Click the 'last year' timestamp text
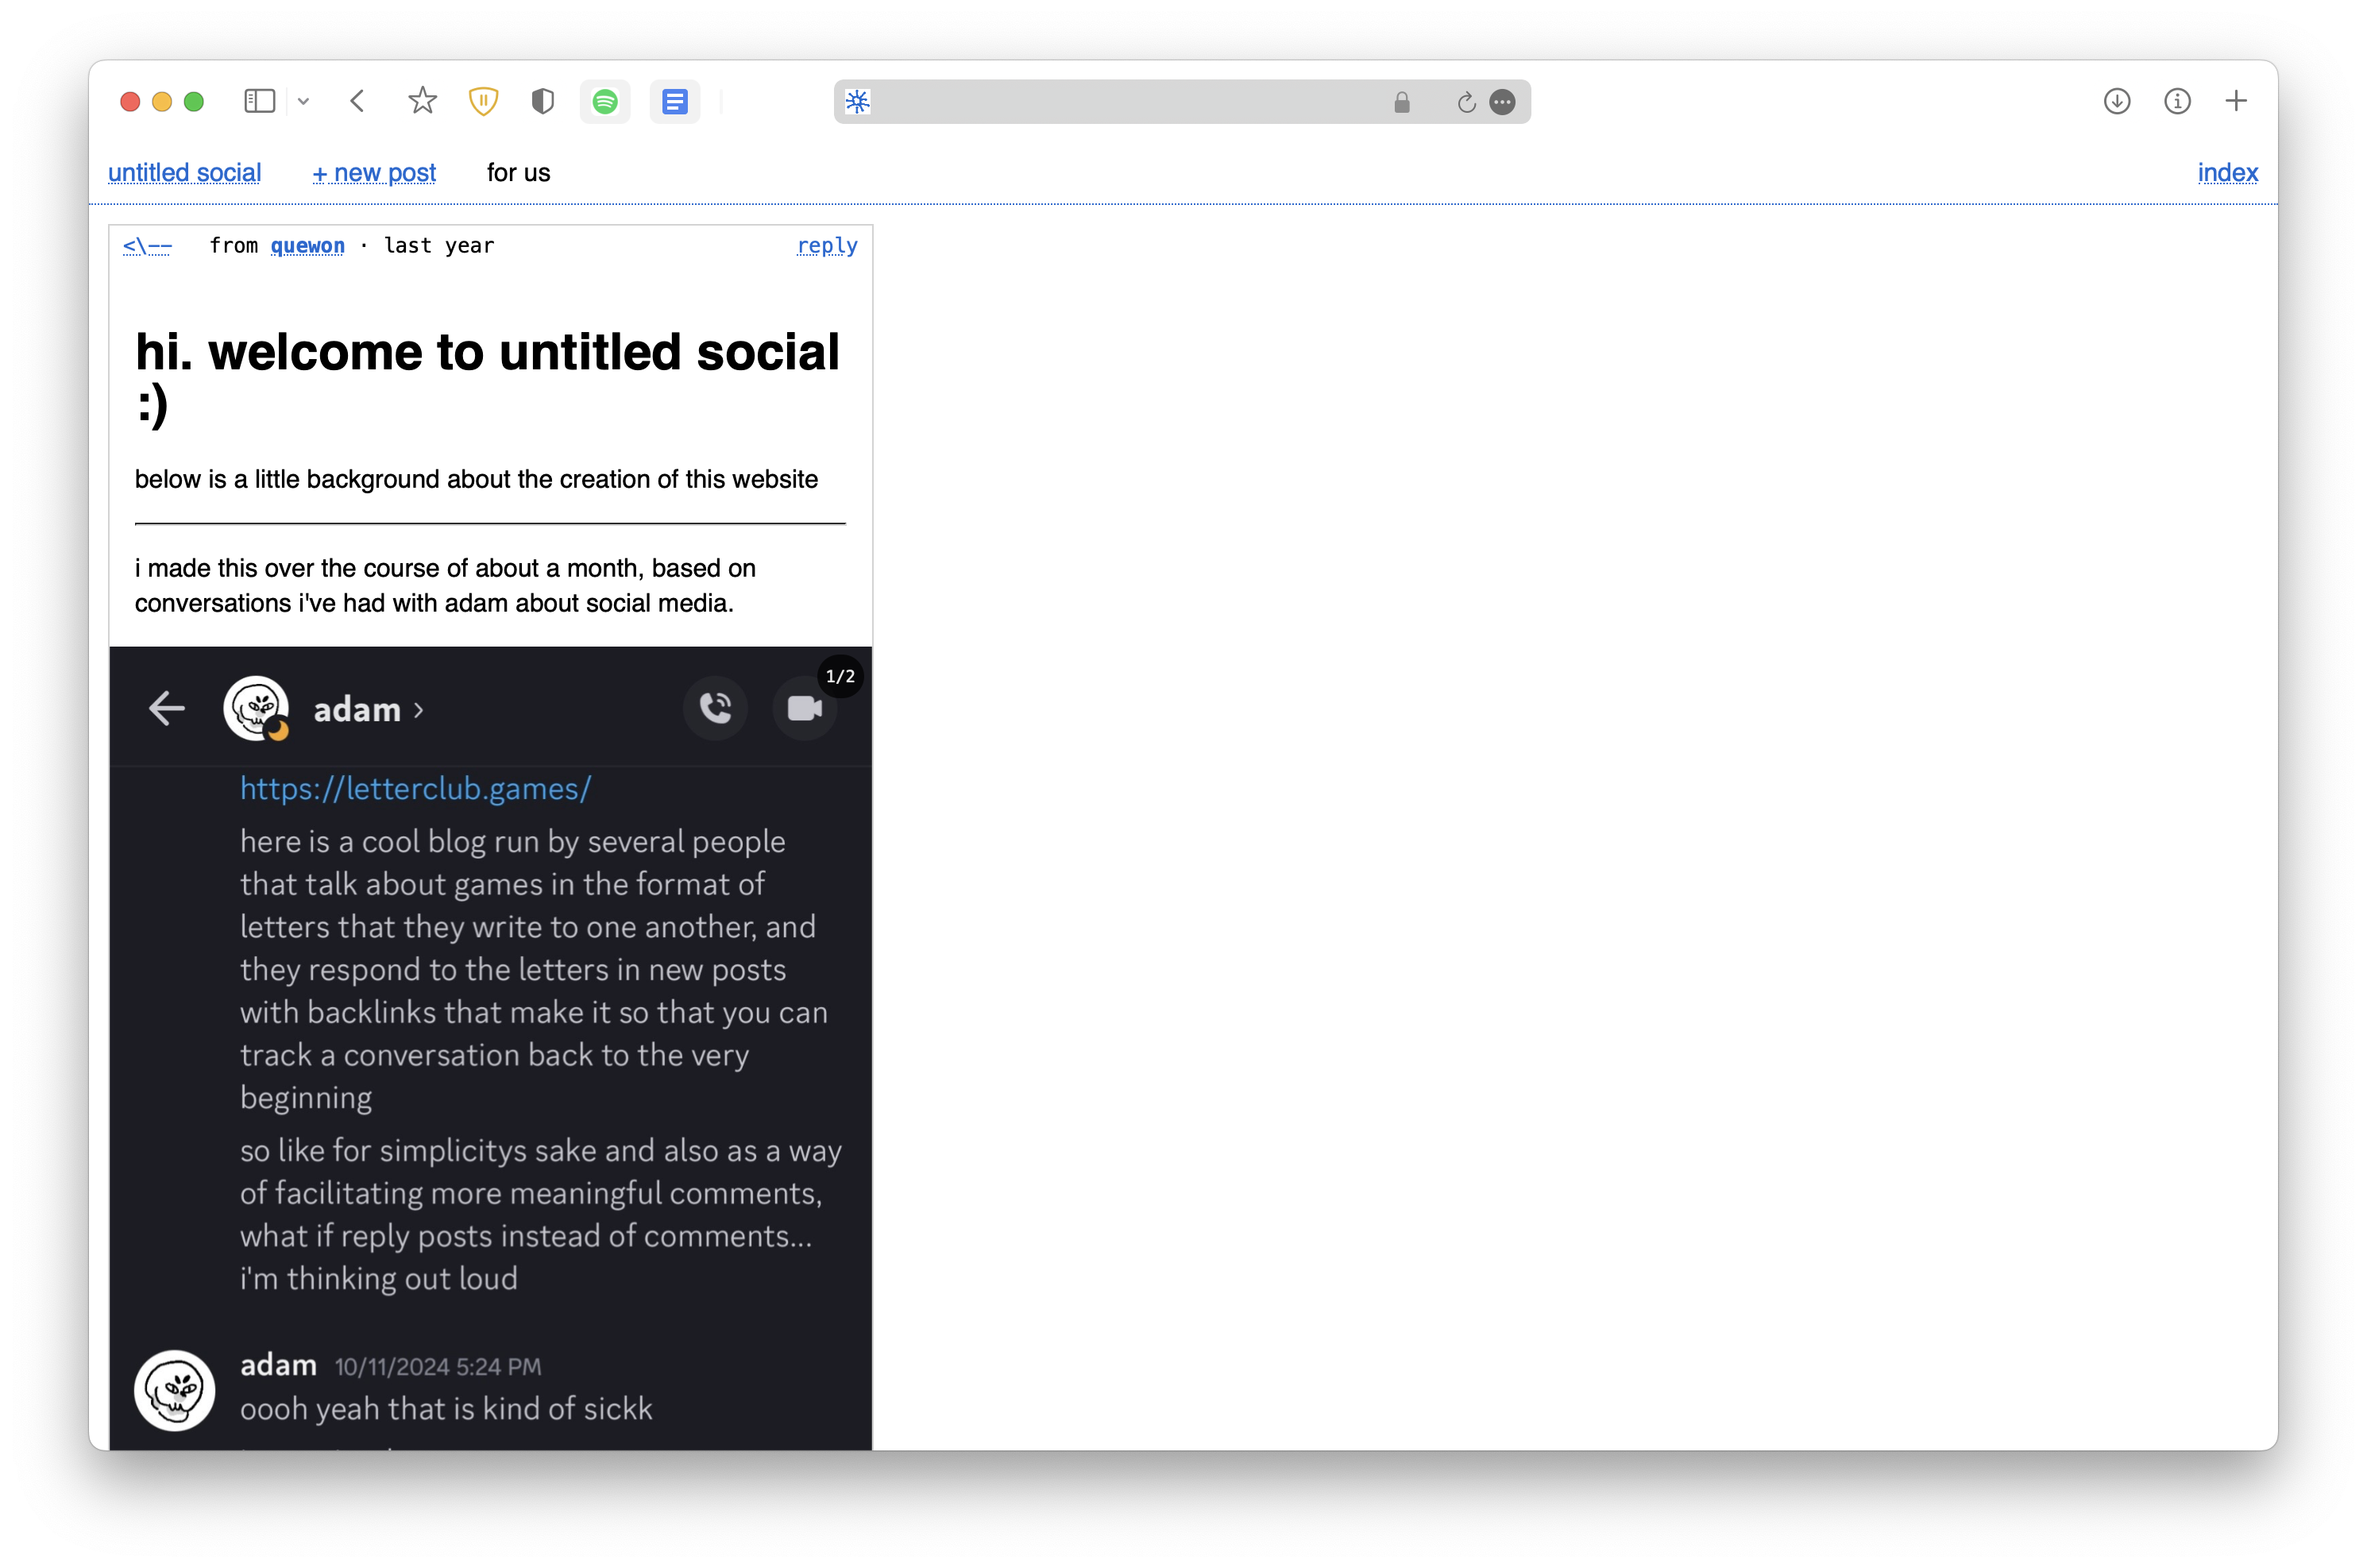Screen dimensions: 2367x1568 tap(439, 245)
